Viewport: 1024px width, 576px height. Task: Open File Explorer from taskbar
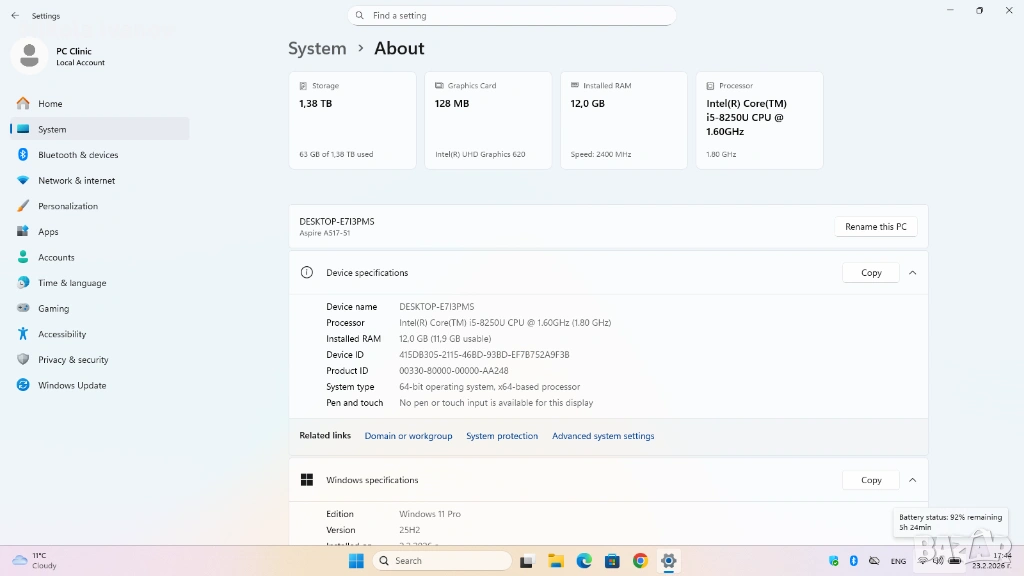[555, 561]
